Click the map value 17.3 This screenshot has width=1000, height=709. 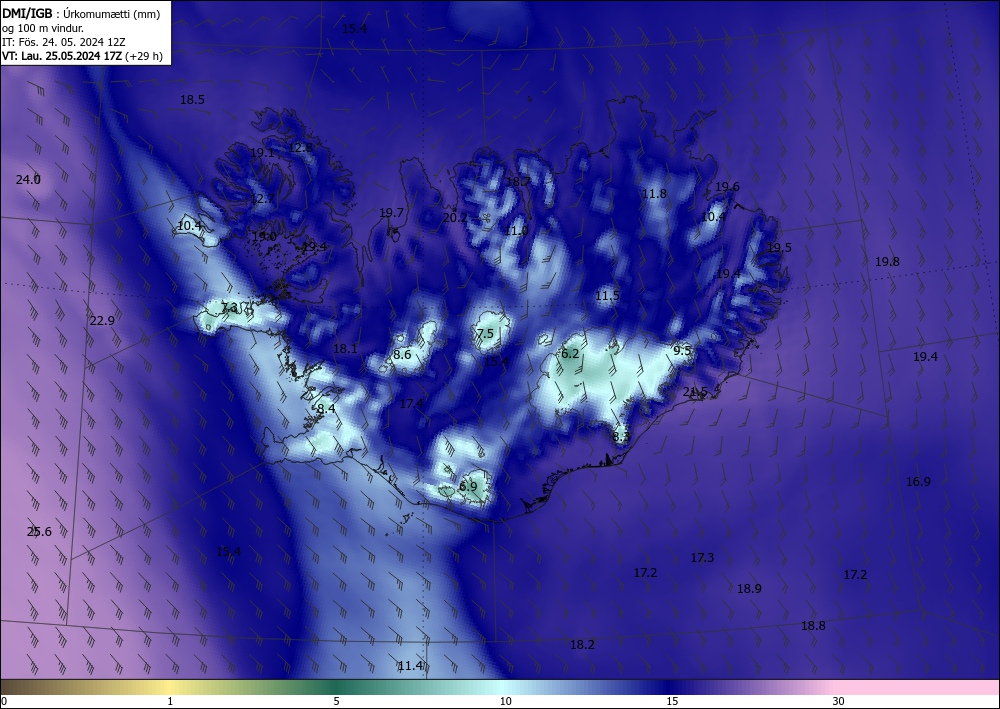coord(702,558)
